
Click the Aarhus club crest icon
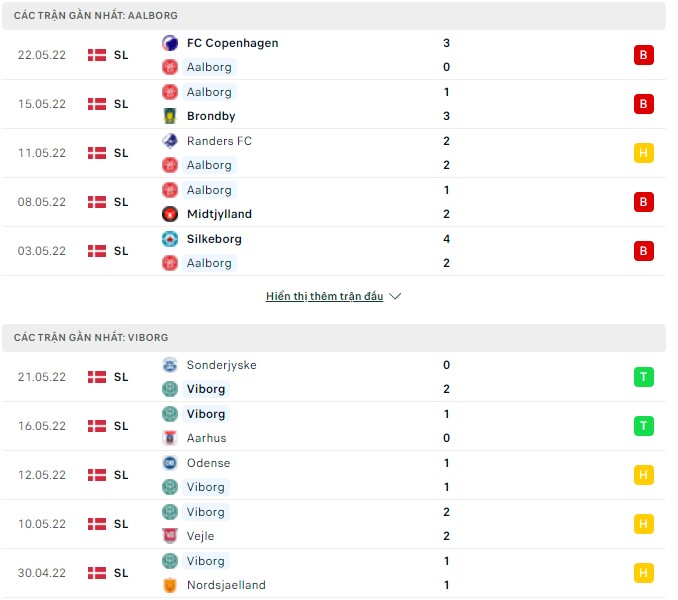point(170,438)
